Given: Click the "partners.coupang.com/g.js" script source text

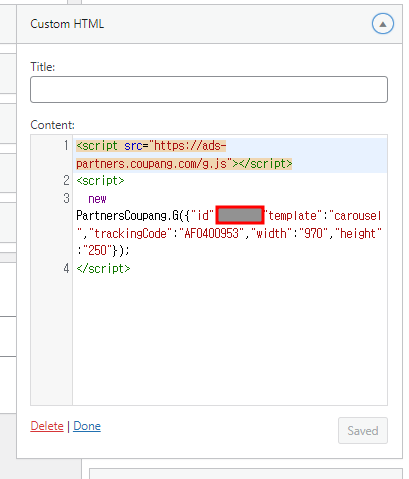Looking at the screenshot, I should (152, 164).
